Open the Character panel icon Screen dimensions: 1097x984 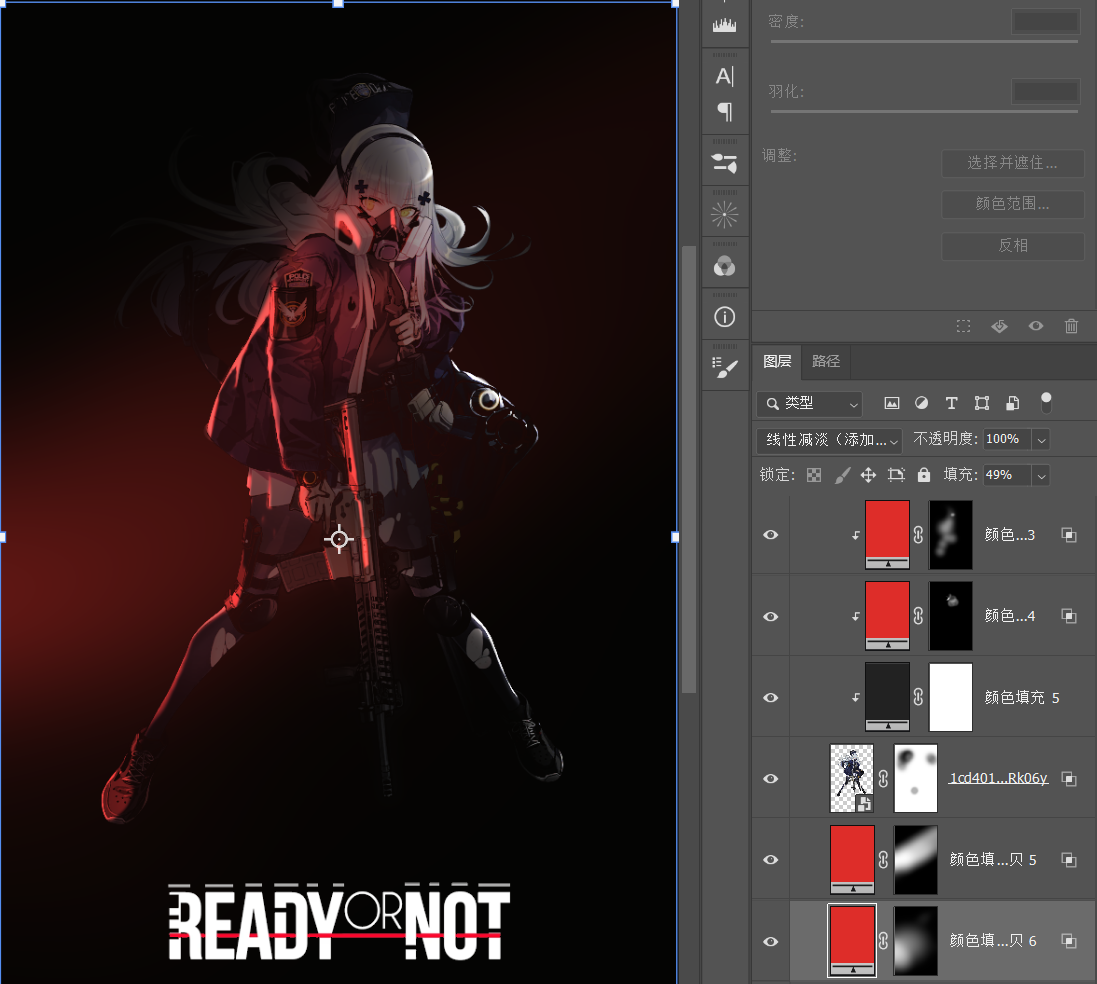pos(725,76)
